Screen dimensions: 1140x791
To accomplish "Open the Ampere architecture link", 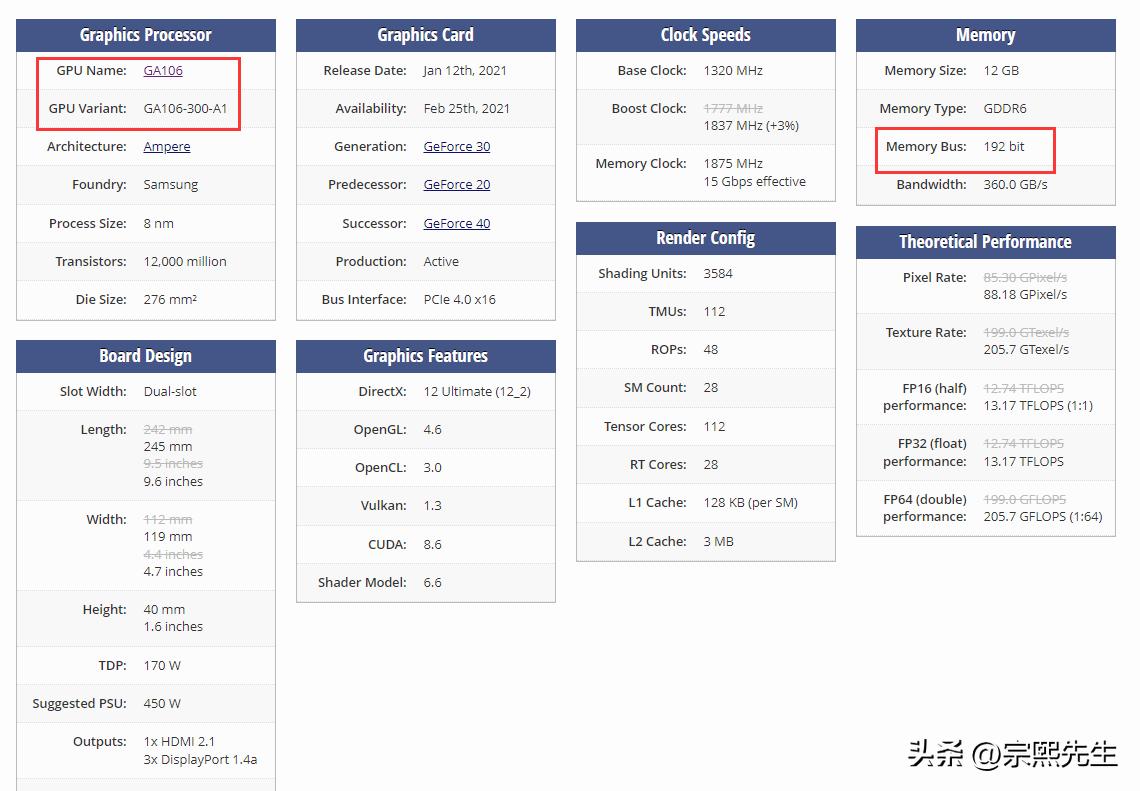I will [166, 146].
